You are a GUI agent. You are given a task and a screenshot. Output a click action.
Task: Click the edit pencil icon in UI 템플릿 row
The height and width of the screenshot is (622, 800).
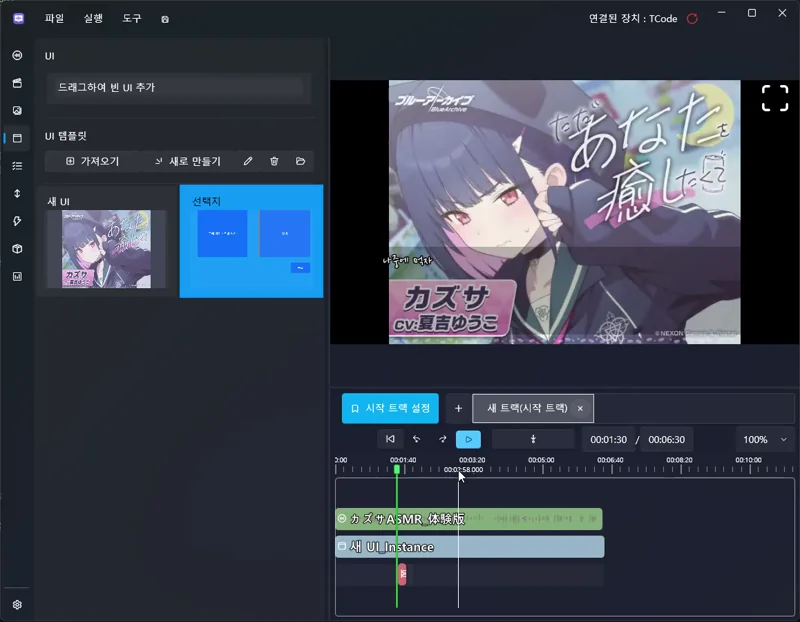pos(247,161)
